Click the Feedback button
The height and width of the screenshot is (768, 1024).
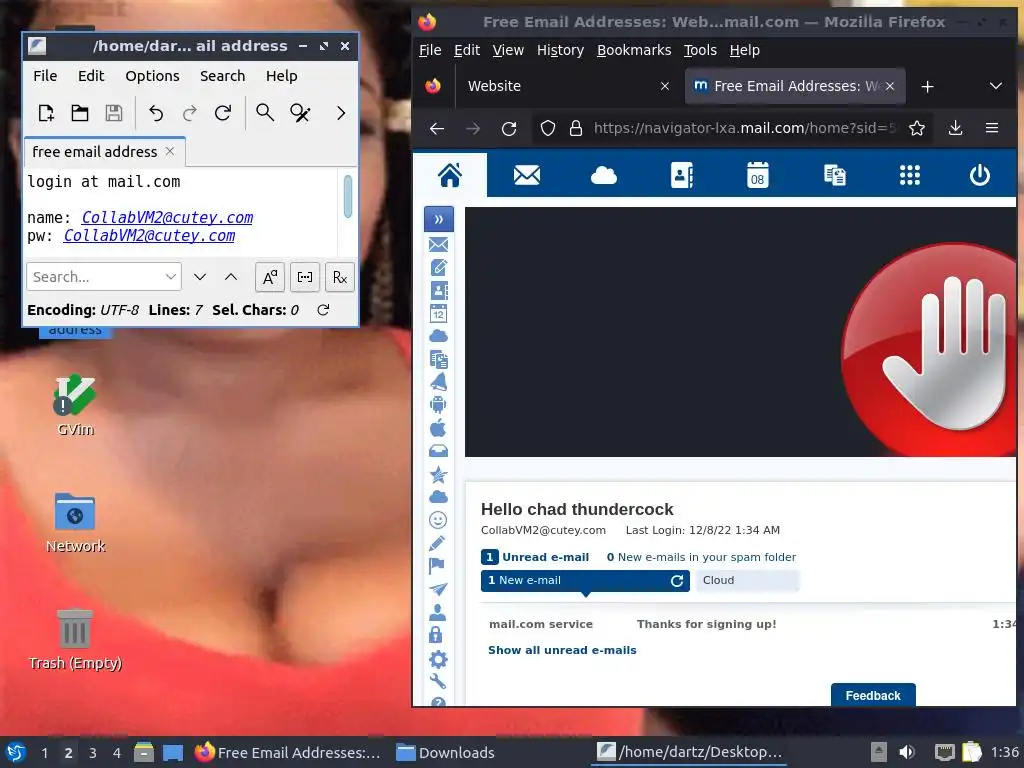coord(872,696)
